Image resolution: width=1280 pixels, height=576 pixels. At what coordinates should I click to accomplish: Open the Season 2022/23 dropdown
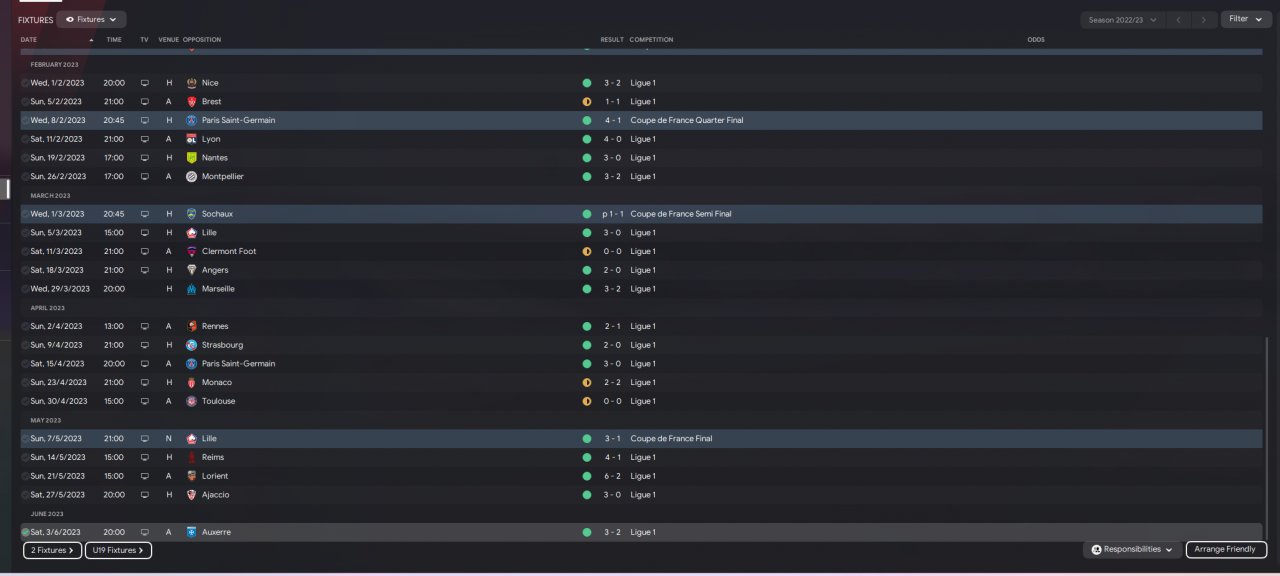tap(1122, 19)
